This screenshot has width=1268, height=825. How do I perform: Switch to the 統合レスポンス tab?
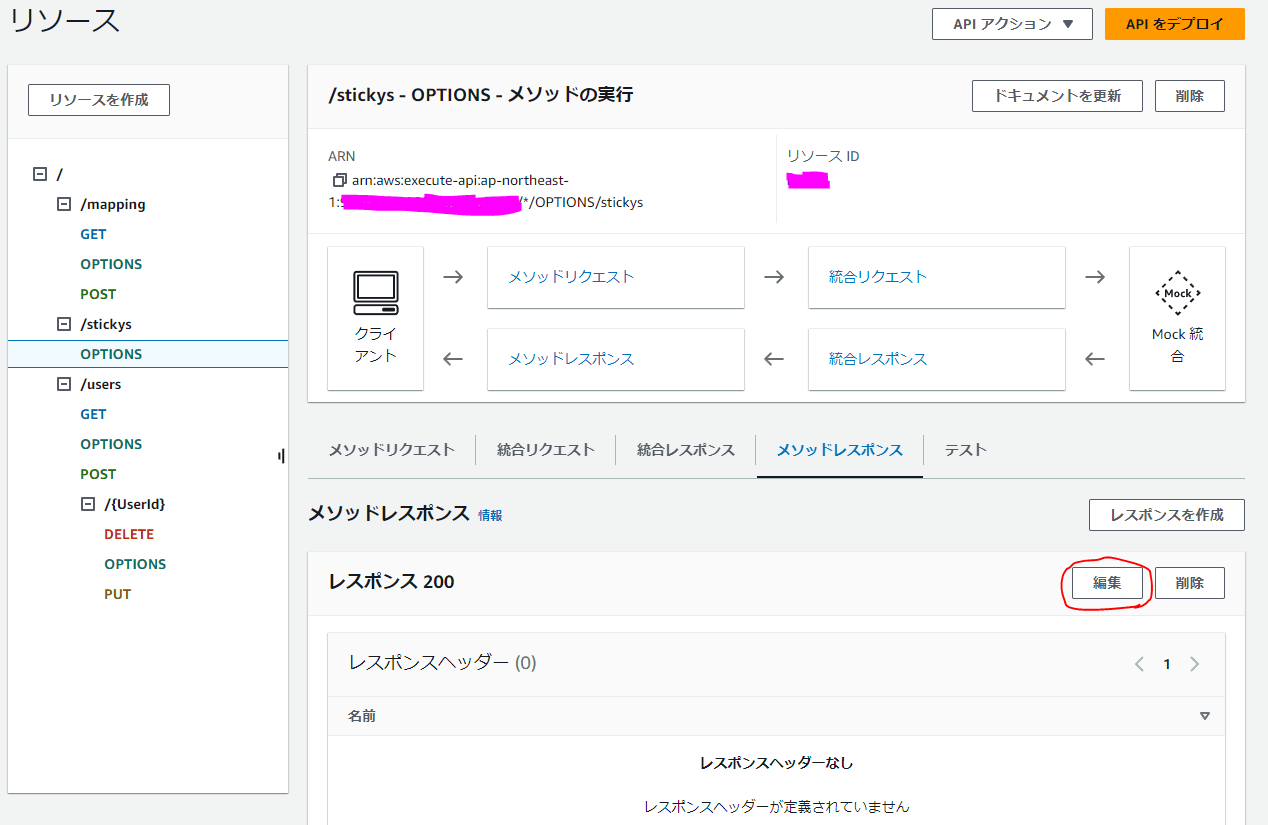(x=684, y=450)
